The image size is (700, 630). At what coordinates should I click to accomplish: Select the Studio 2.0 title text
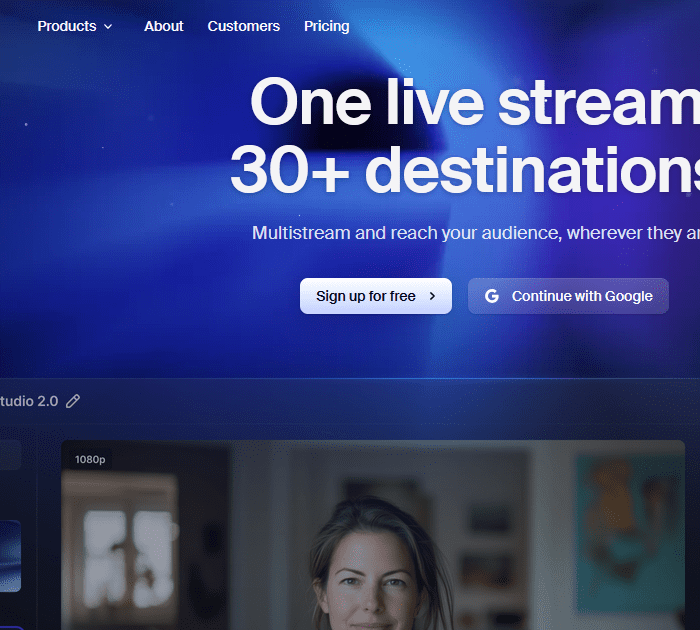(29, 401)
